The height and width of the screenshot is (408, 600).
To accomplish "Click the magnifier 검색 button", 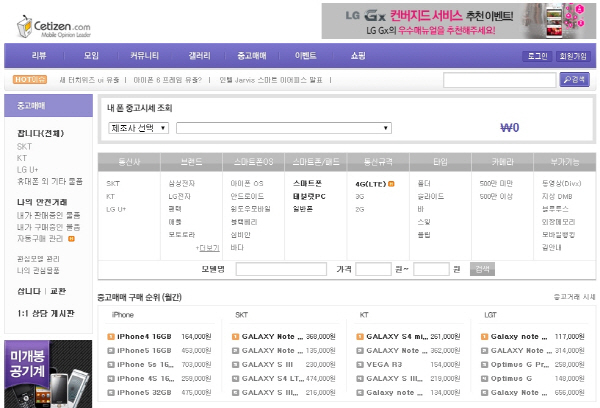I will (574, 80).
